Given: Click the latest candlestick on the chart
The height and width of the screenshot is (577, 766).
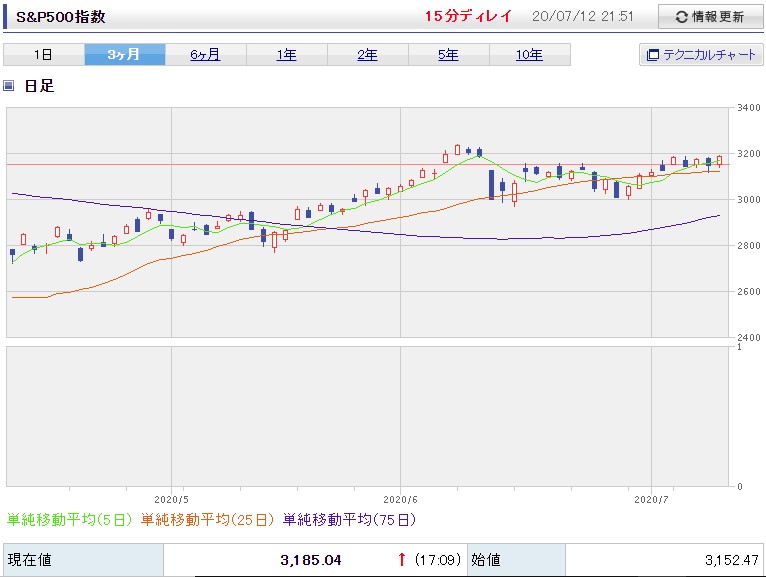Looking at the screenshot, I should [720, 161].
